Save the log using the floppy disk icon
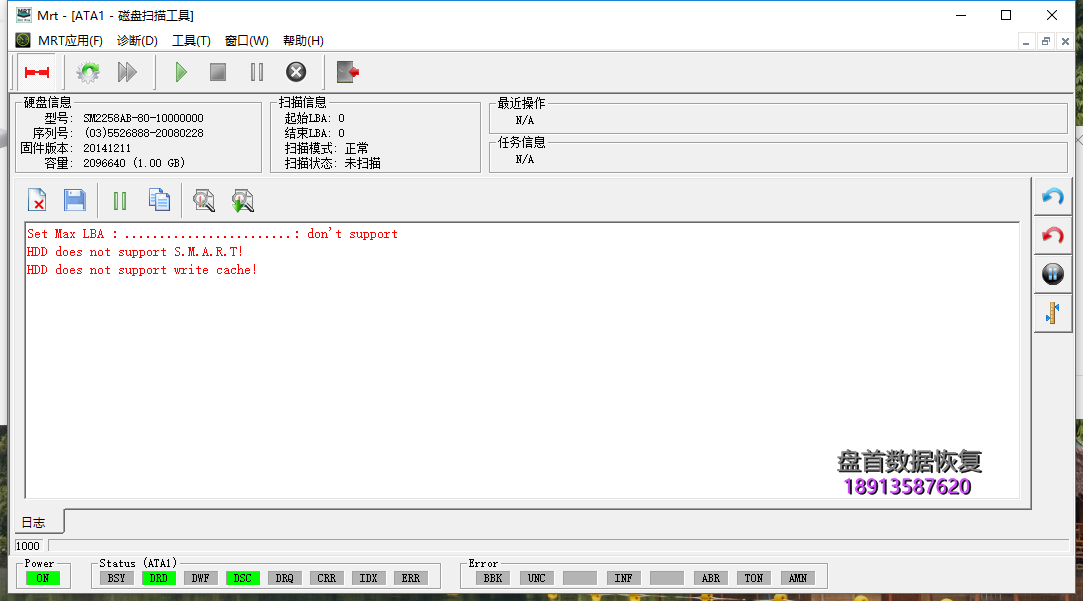 [x=75, y=200]
